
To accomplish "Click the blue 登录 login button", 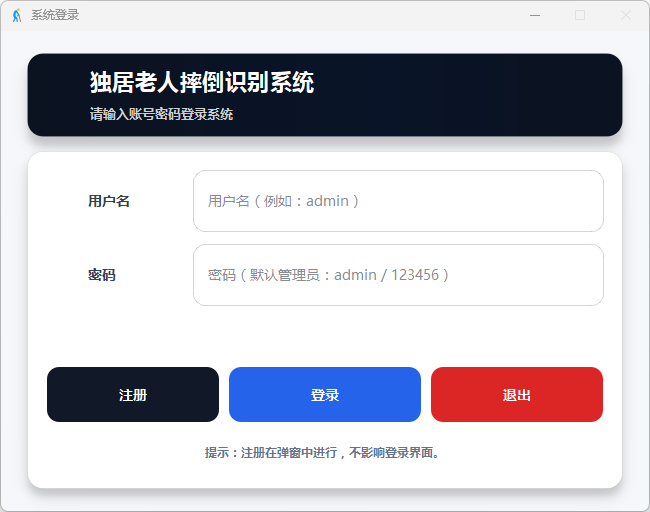I will click(x=325, y=394).
